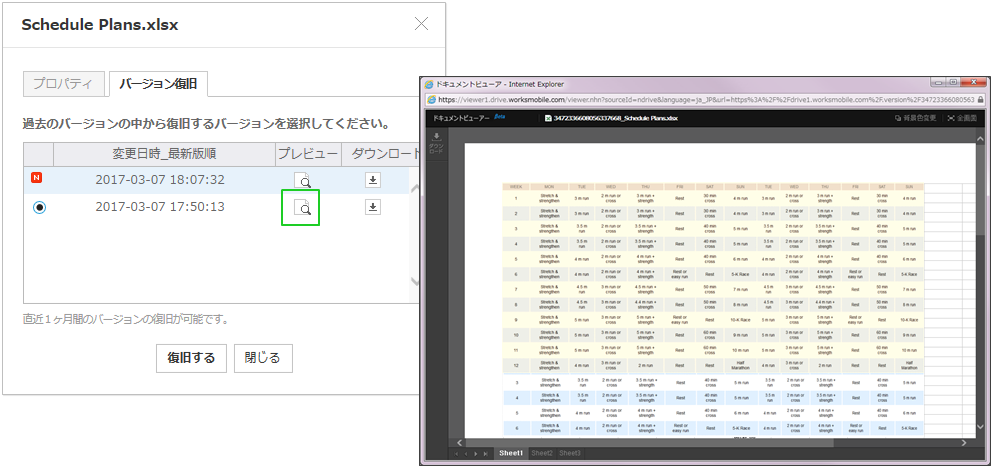Viewport: 993px width, 467px height.
Task: Click the red N latest-version marker
Action: coord(38,179)
